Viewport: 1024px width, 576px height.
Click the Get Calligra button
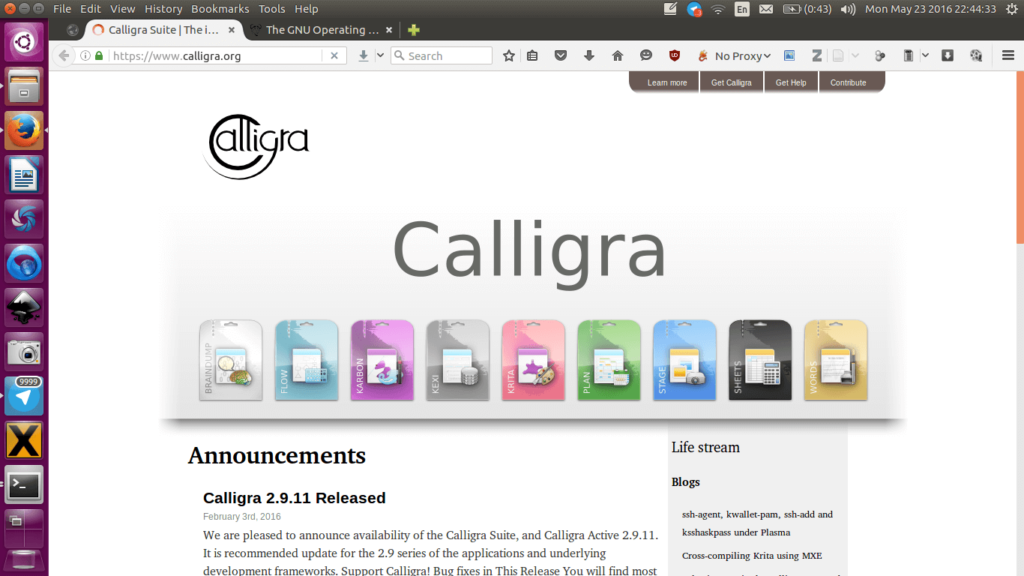click(732, 82)
